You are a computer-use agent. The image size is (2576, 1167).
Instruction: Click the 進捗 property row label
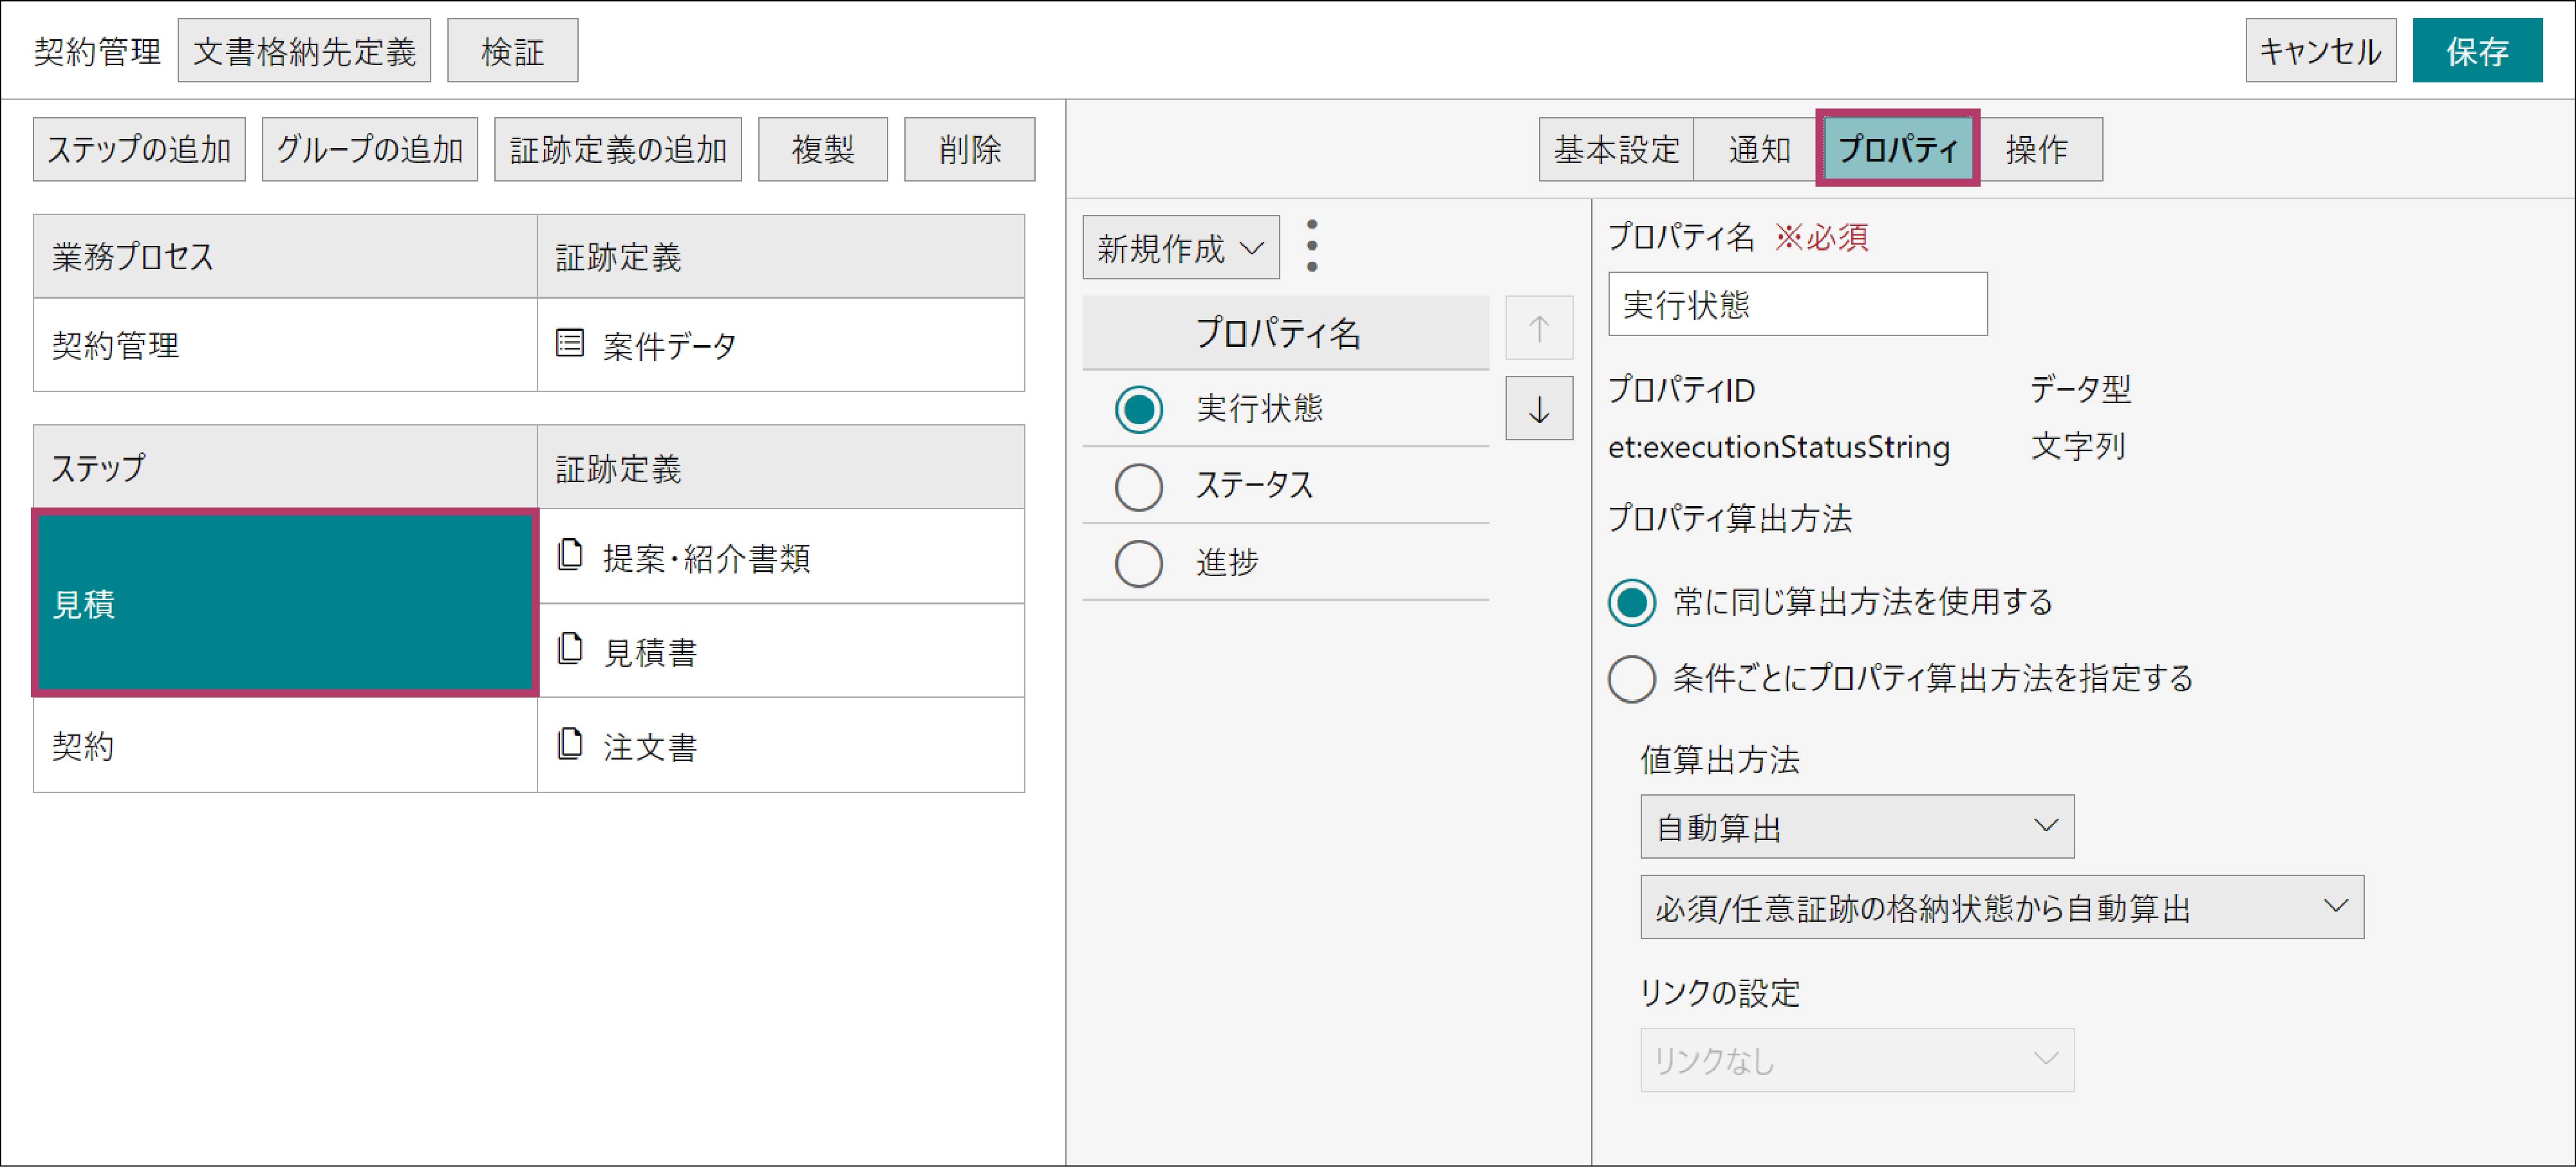coord(1227,562)
